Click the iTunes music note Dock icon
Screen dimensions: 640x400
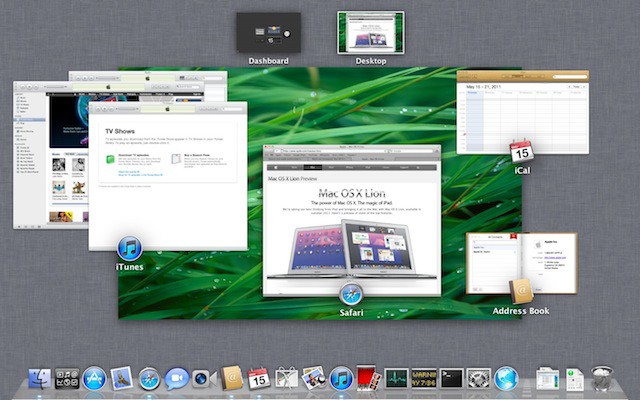(341, 378)
